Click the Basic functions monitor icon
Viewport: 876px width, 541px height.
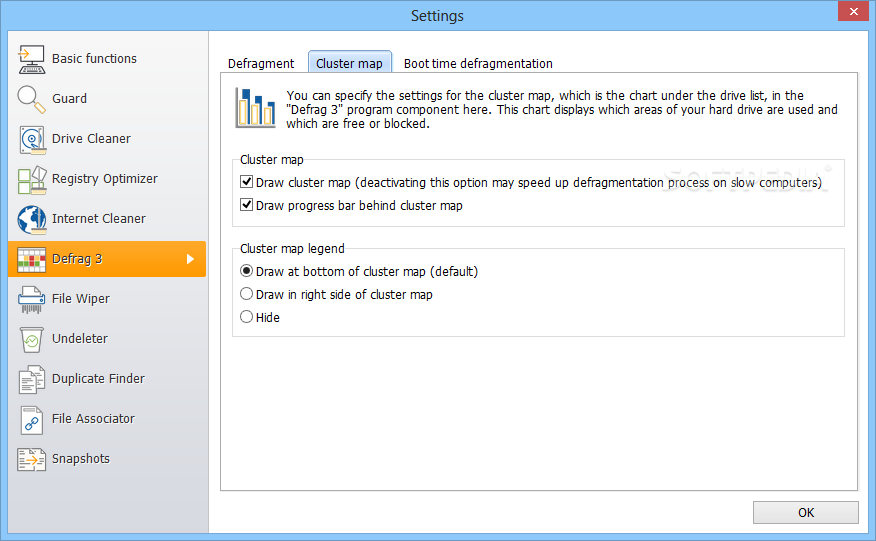(x=32, y=59)
